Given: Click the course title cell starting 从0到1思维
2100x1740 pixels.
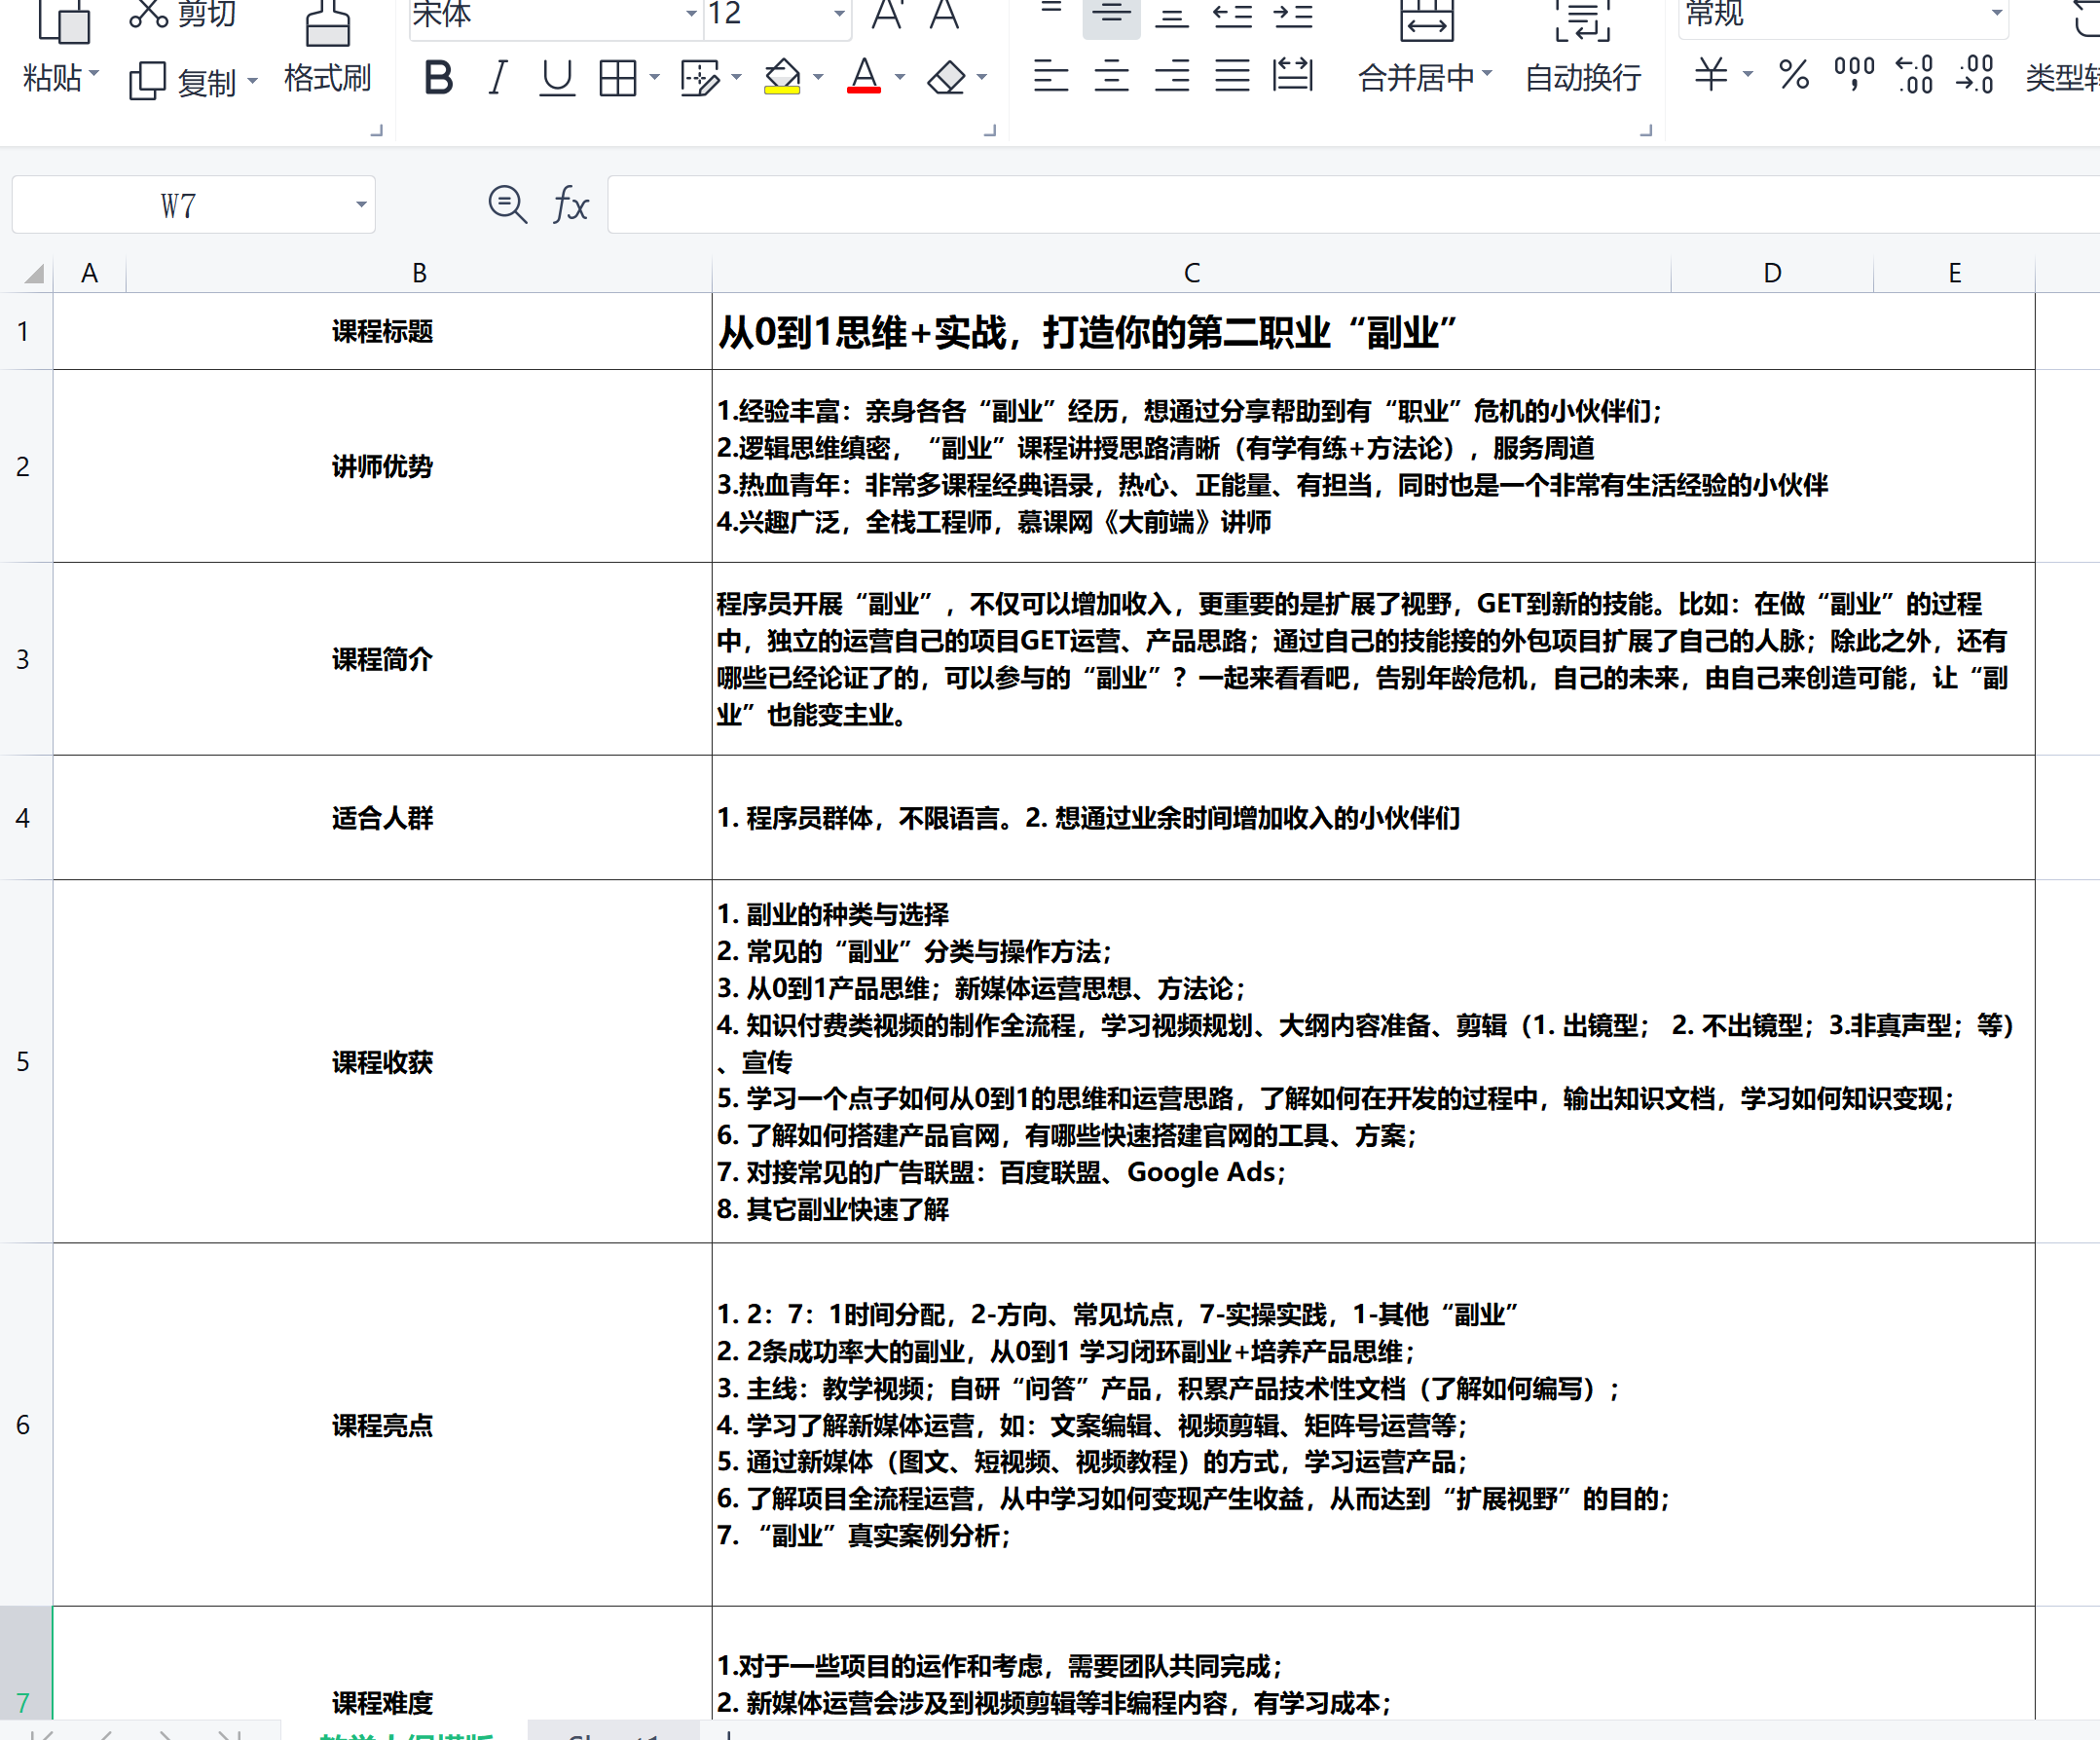Looking at the screenshot, I should [x=1373, y=331].
